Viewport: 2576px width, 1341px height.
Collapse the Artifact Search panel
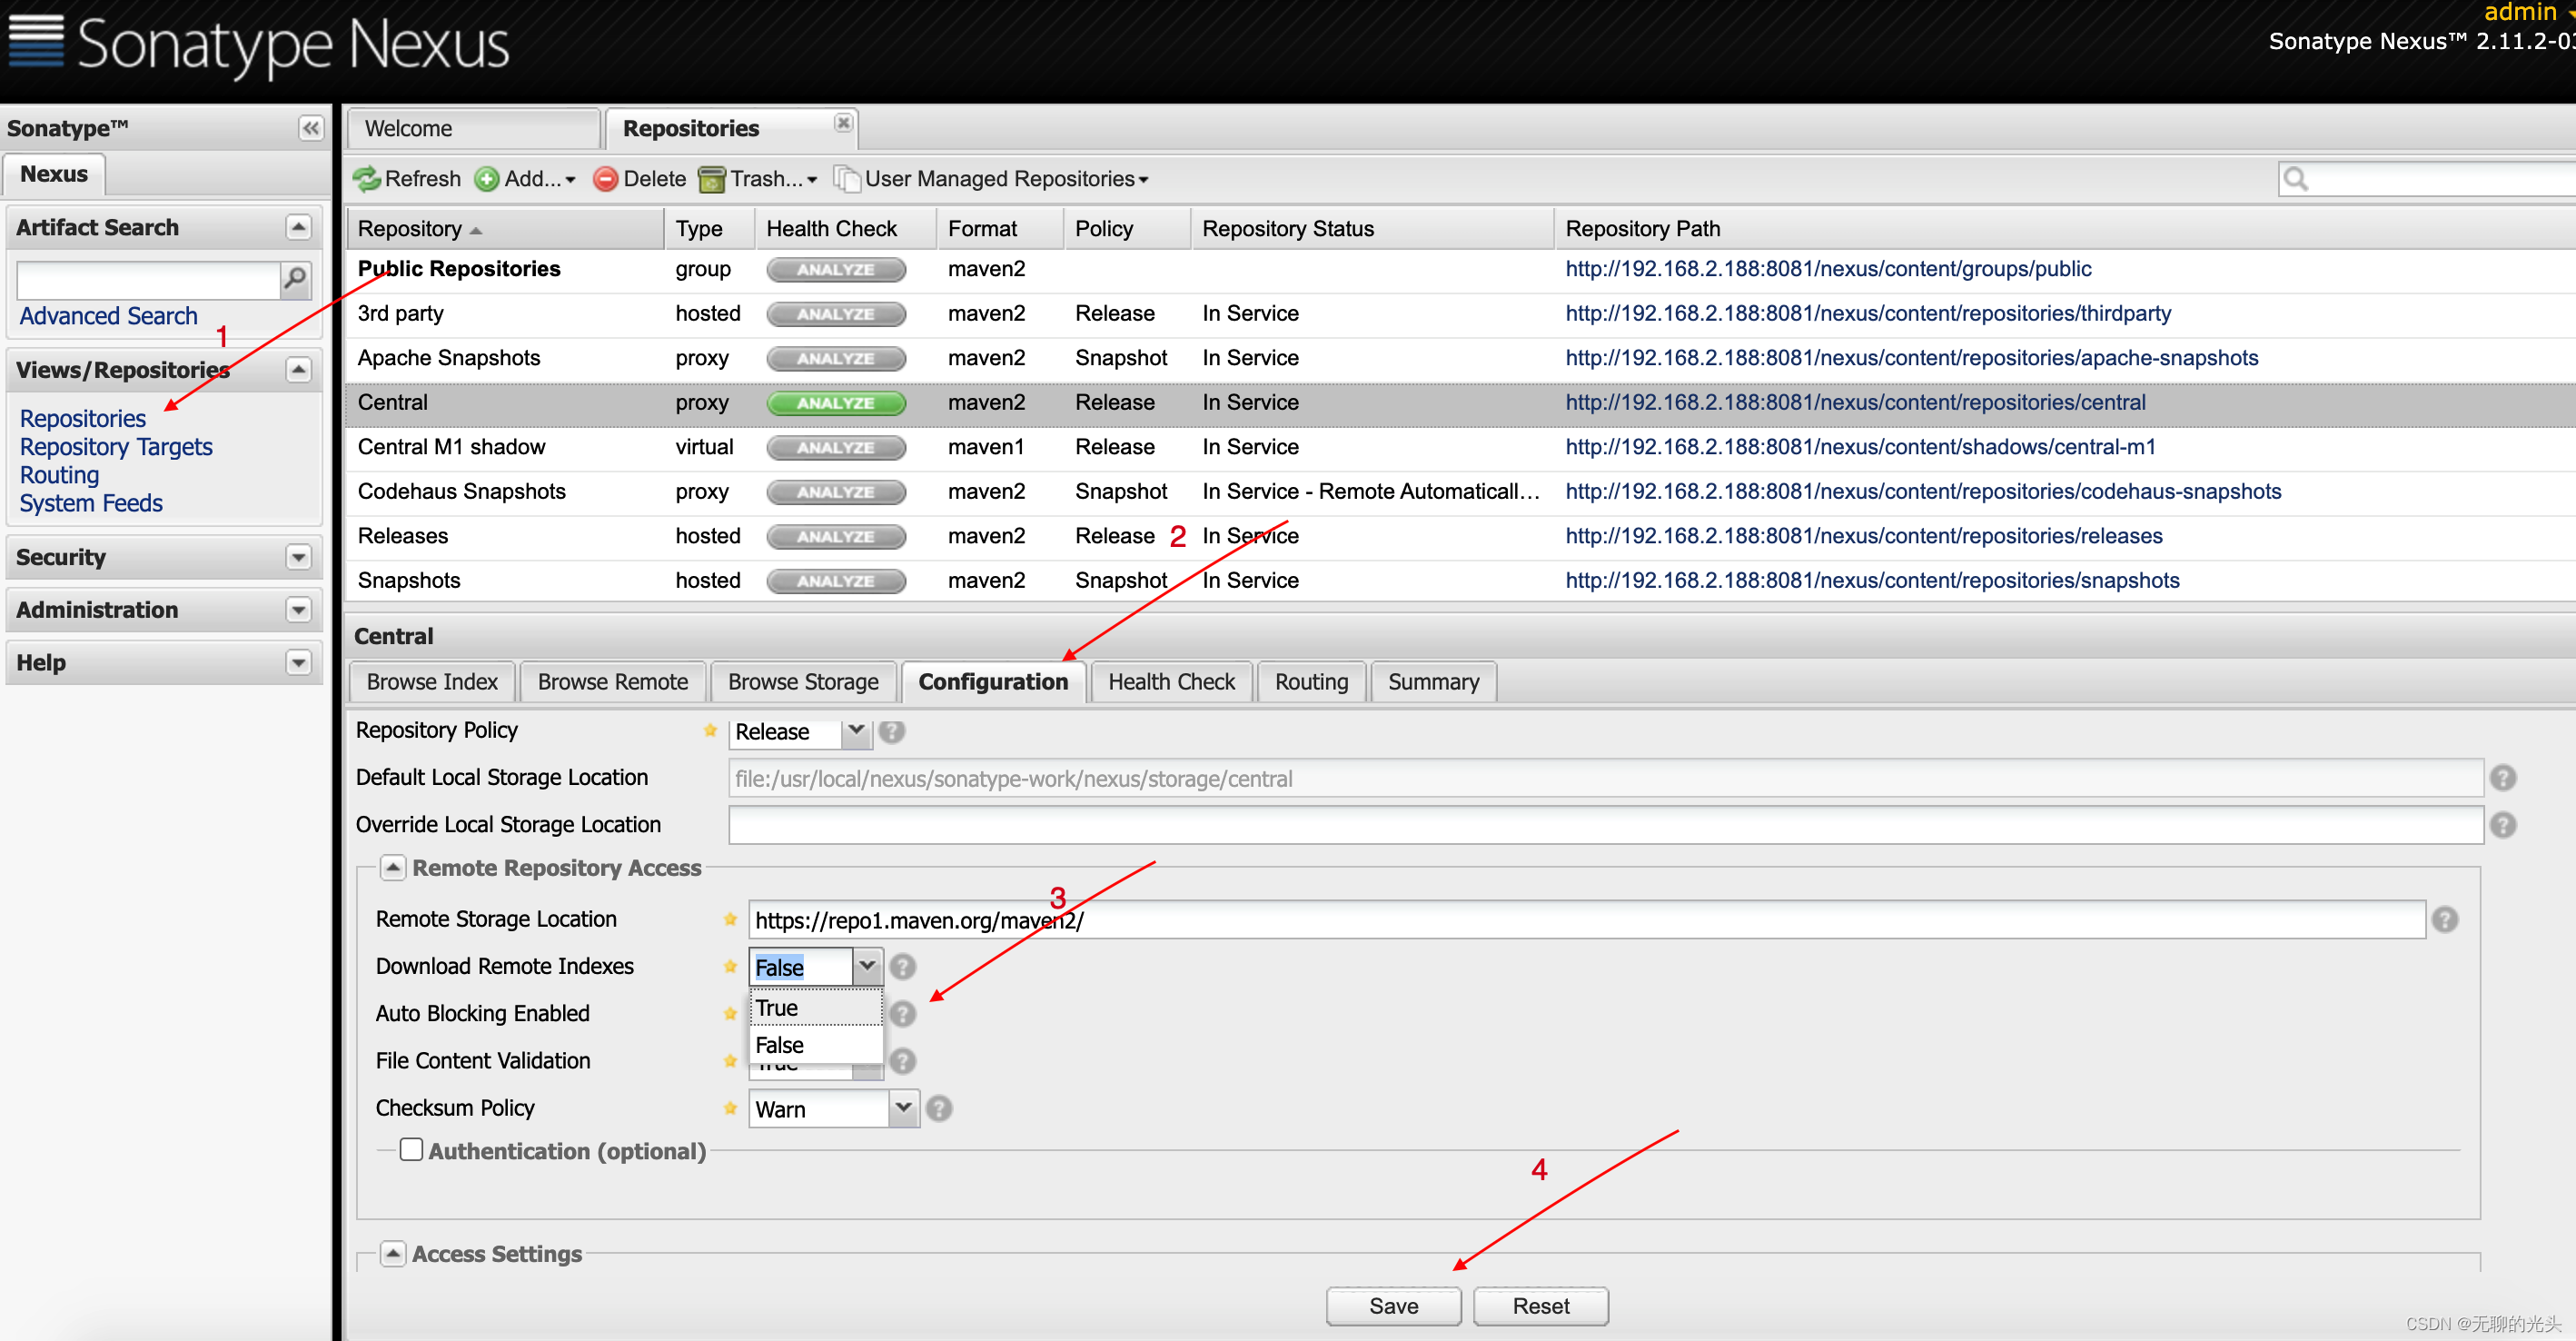click(x=298, y=228)
